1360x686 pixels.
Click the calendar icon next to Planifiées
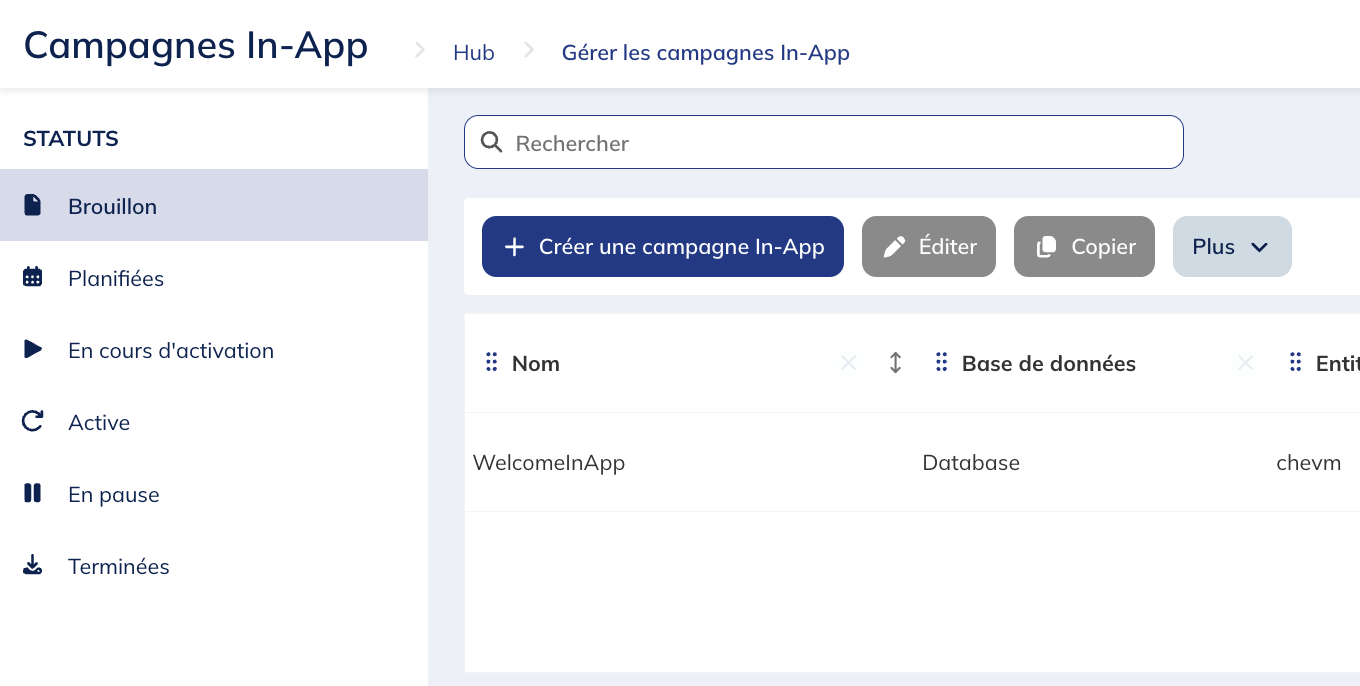tap(32, 278)
